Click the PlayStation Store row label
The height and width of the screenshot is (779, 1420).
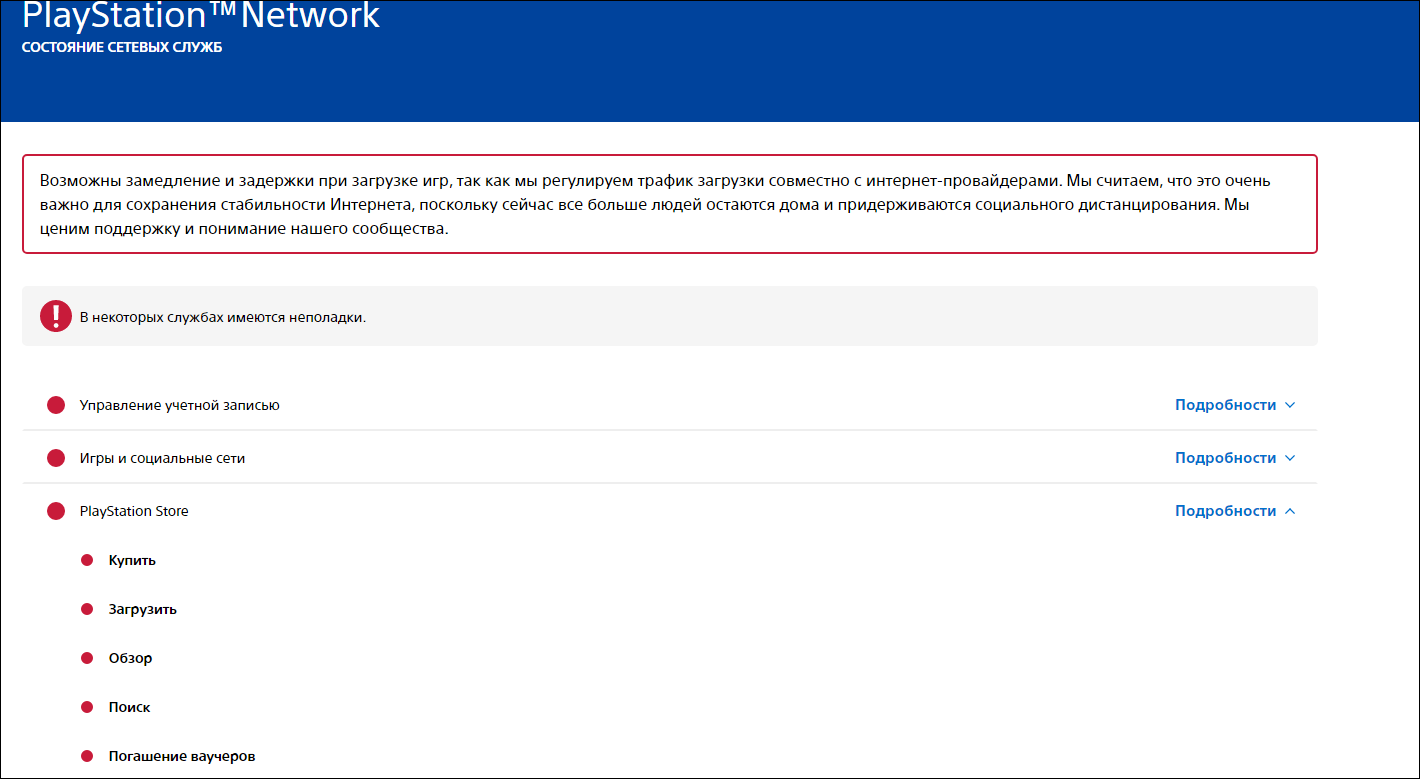pyautogui.click(x=134, y=511)
